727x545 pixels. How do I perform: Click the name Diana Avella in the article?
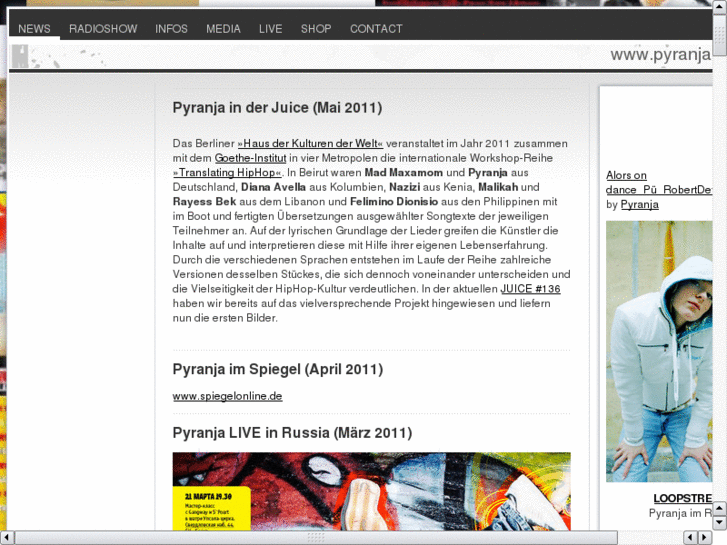click(273, 187)
